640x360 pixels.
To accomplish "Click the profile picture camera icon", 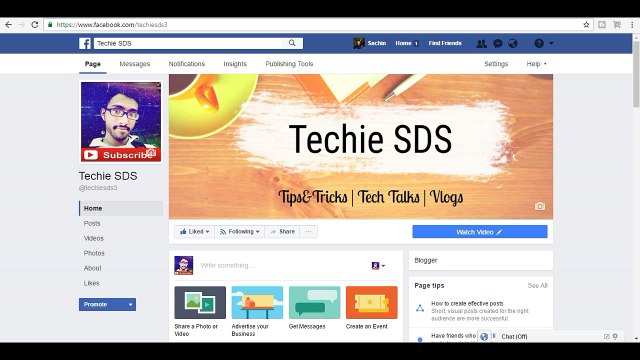I will pos(151,153).
